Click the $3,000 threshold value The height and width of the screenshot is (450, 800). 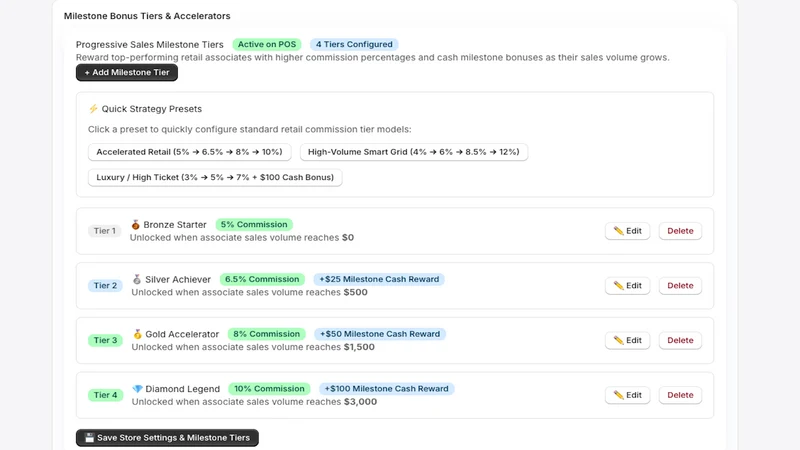click(360, 402)
